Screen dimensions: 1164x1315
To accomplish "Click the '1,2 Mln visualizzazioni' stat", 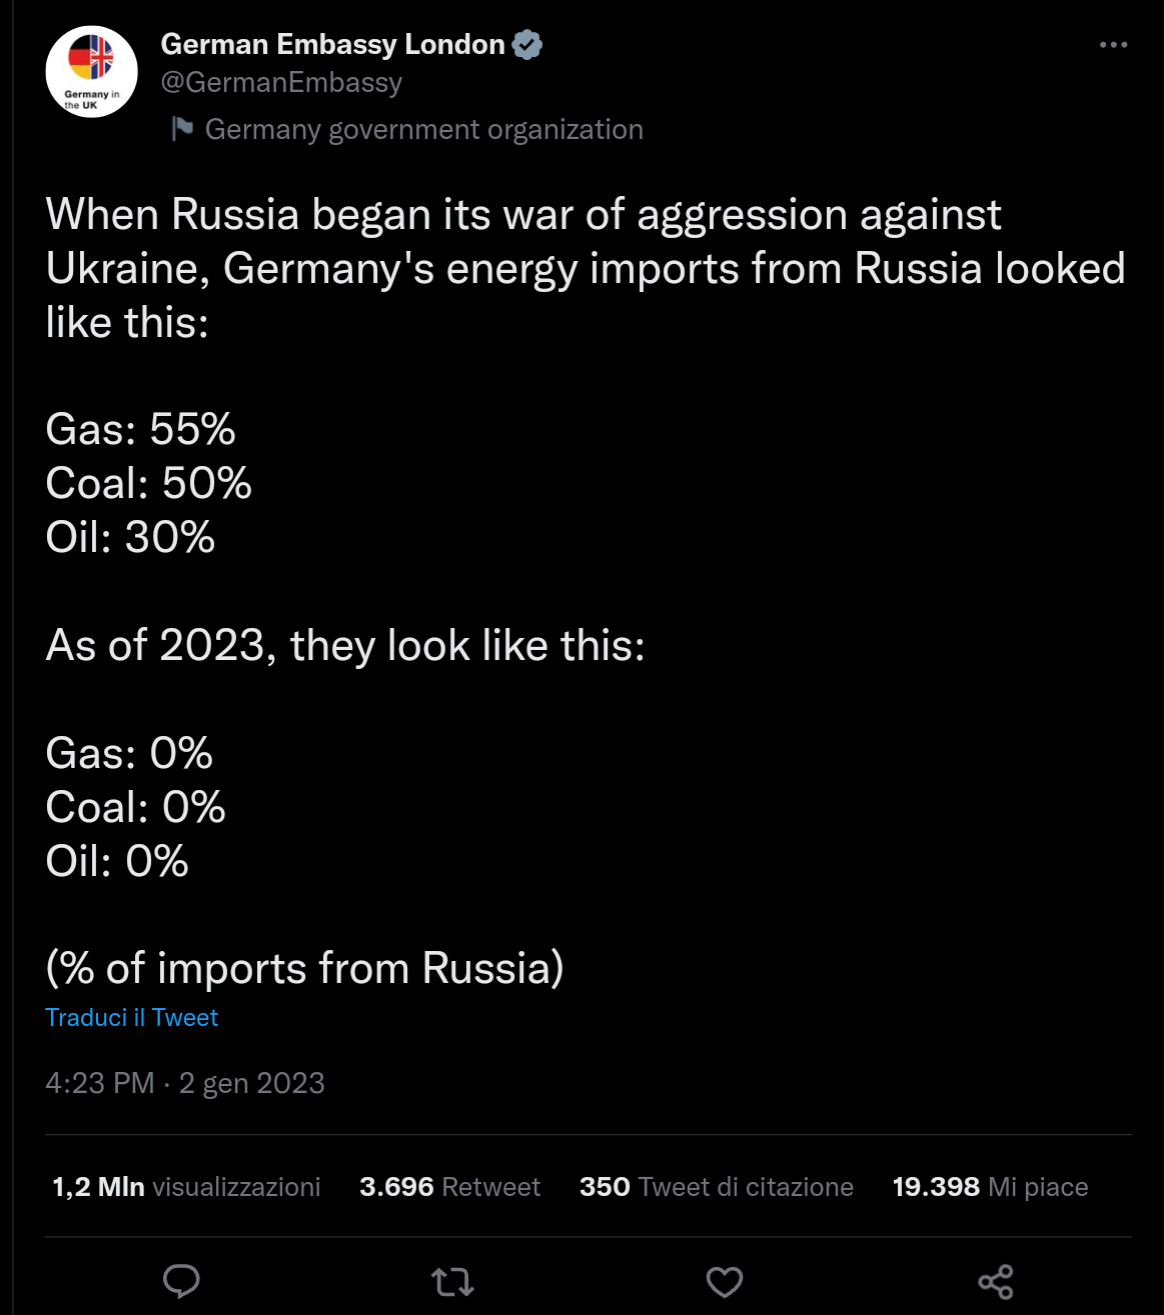I will (x=185, y=1187).
